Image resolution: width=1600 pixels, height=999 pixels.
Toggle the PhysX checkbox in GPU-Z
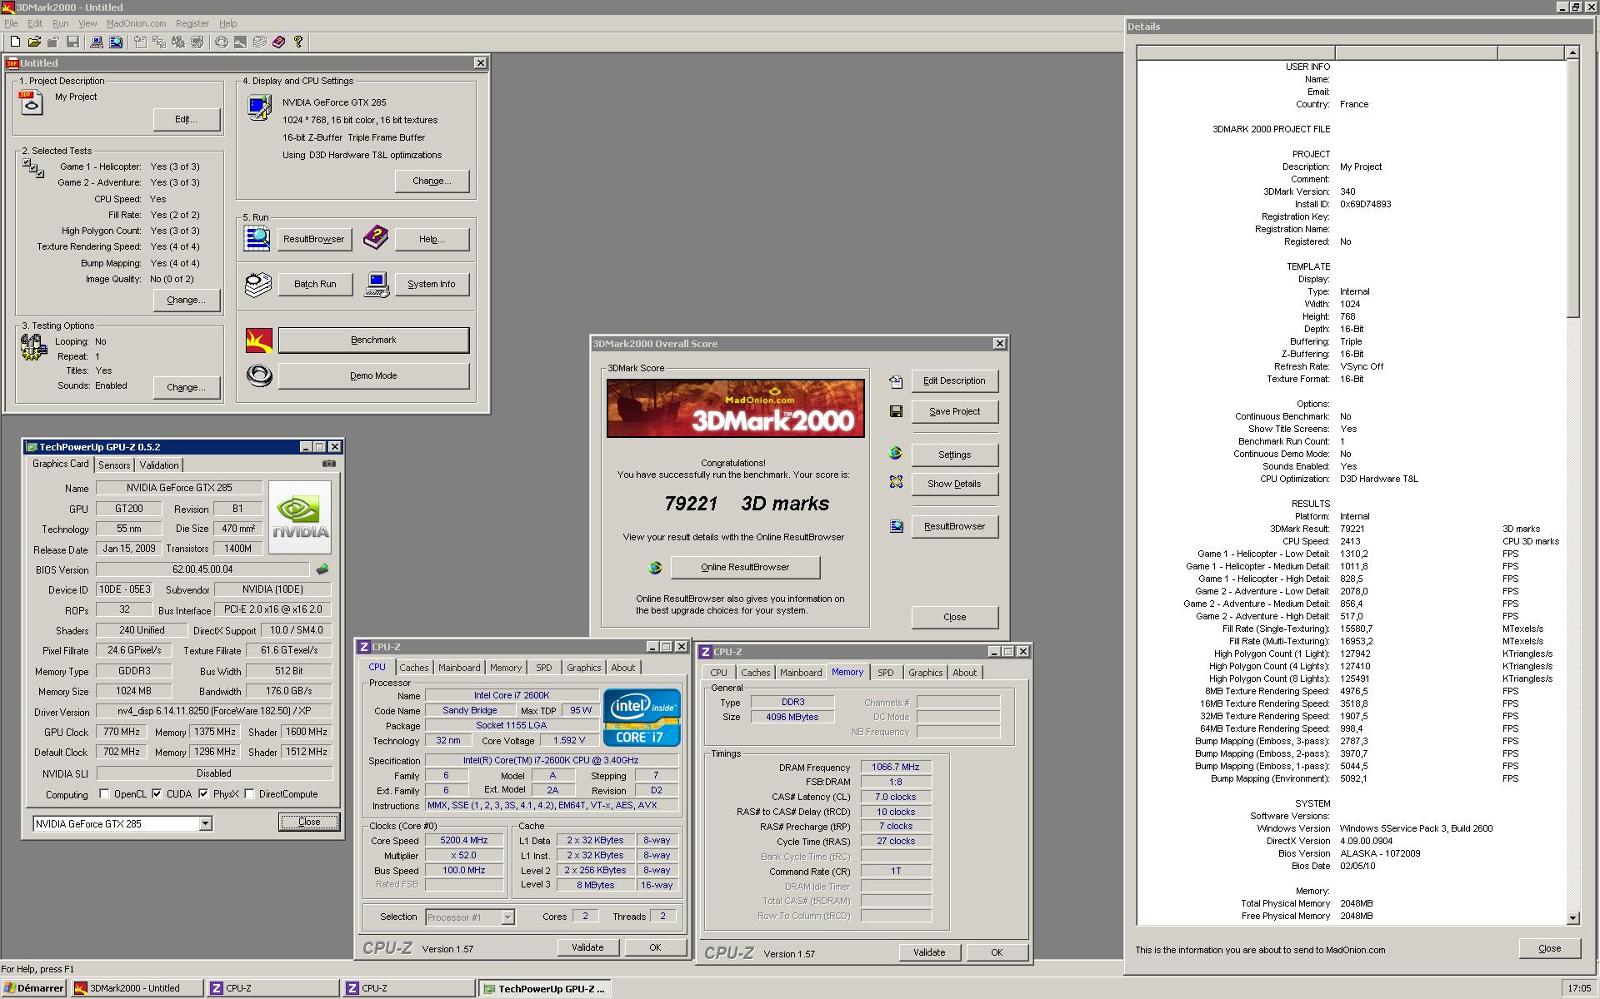coord(203,794)
